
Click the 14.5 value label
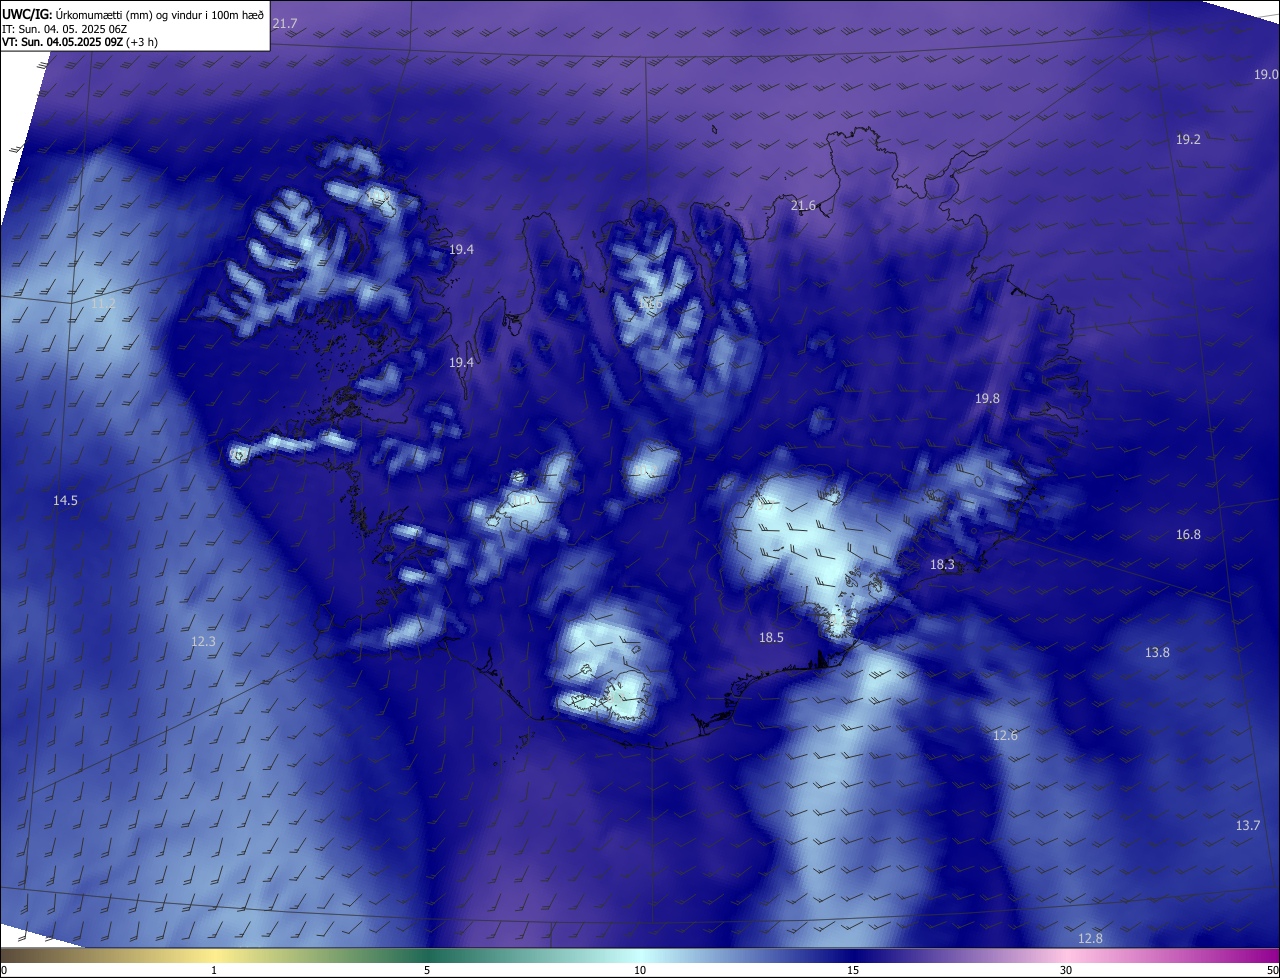tap(65, 501)
